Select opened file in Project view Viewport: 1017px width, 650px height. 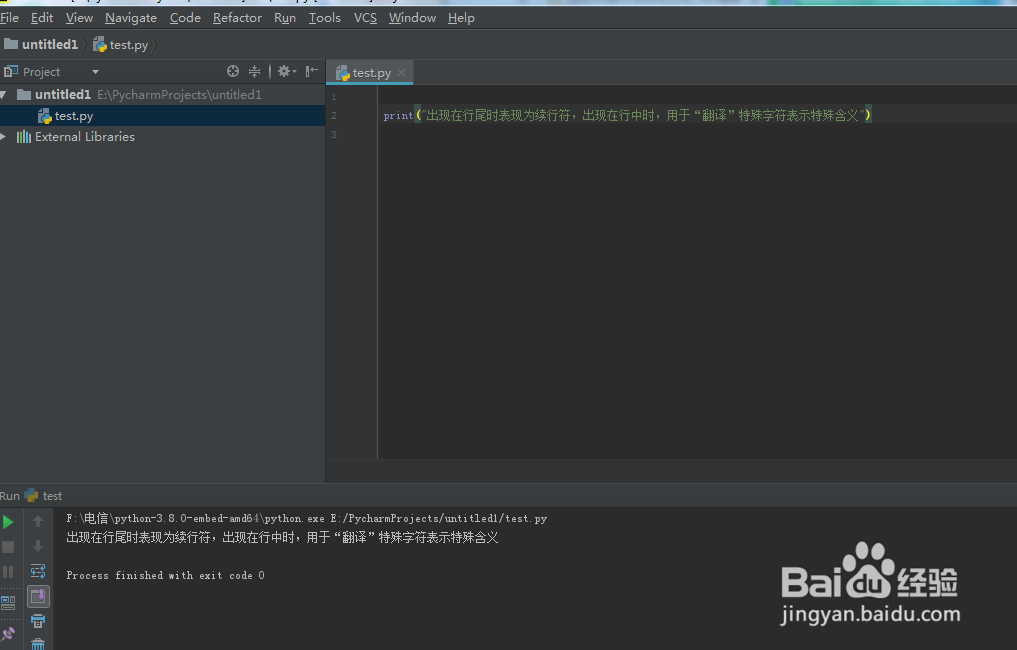(x=233, y=71)
